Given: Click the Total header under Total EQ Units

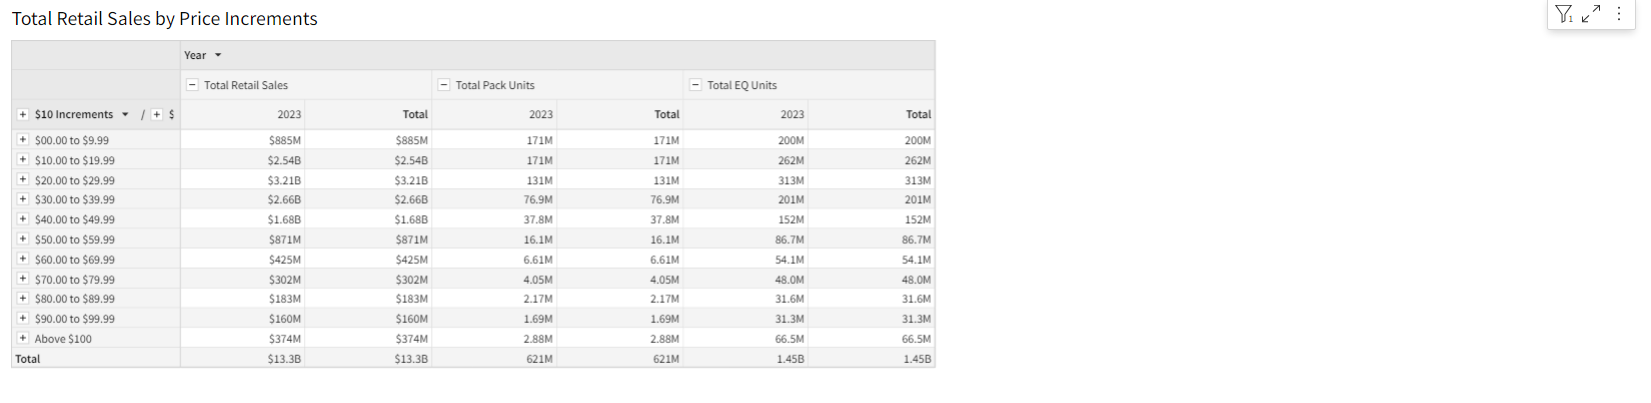Looking at the screenshot, I should click(918, 115).
